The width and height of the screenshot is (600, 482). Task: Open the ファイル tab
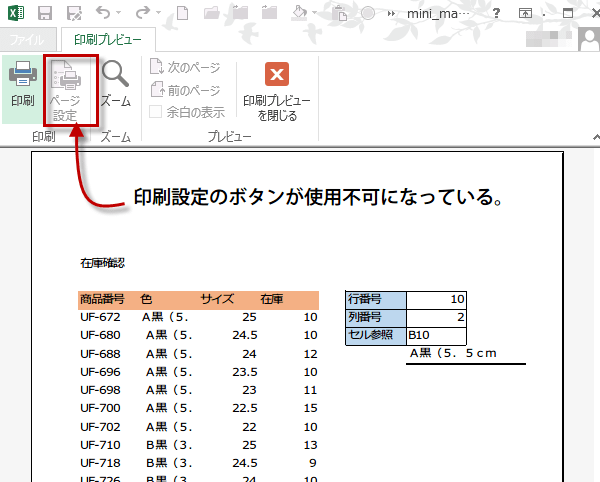(x=27, y=40)
